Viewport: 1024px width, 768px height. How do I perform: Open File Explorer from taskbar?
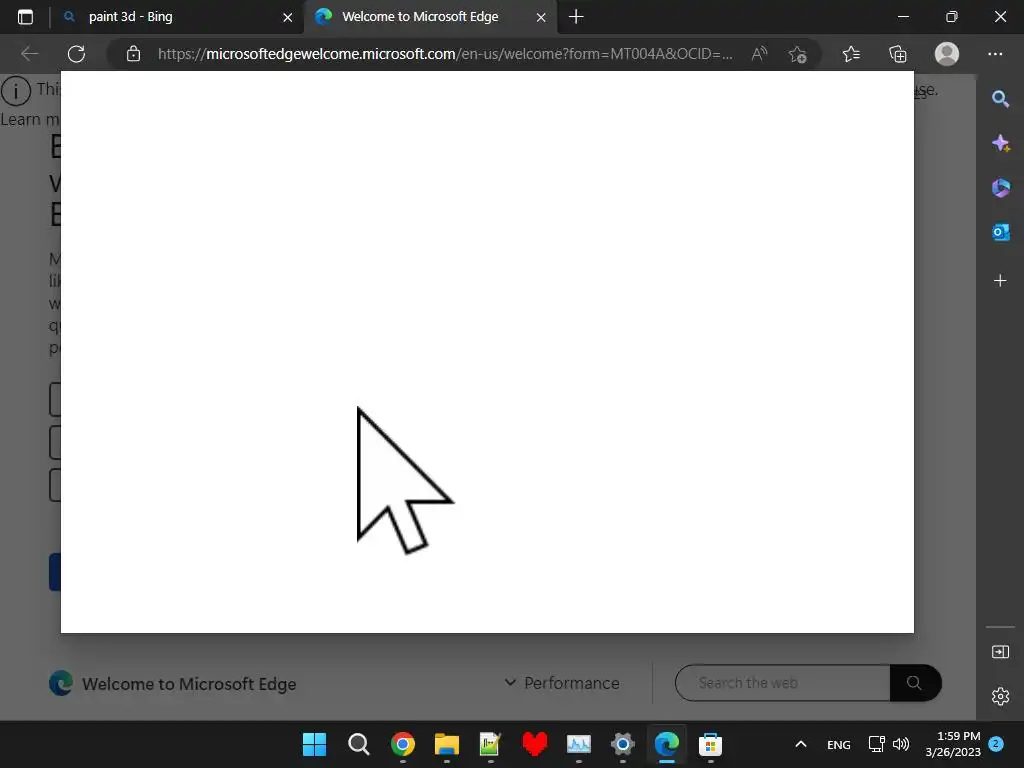447,744
